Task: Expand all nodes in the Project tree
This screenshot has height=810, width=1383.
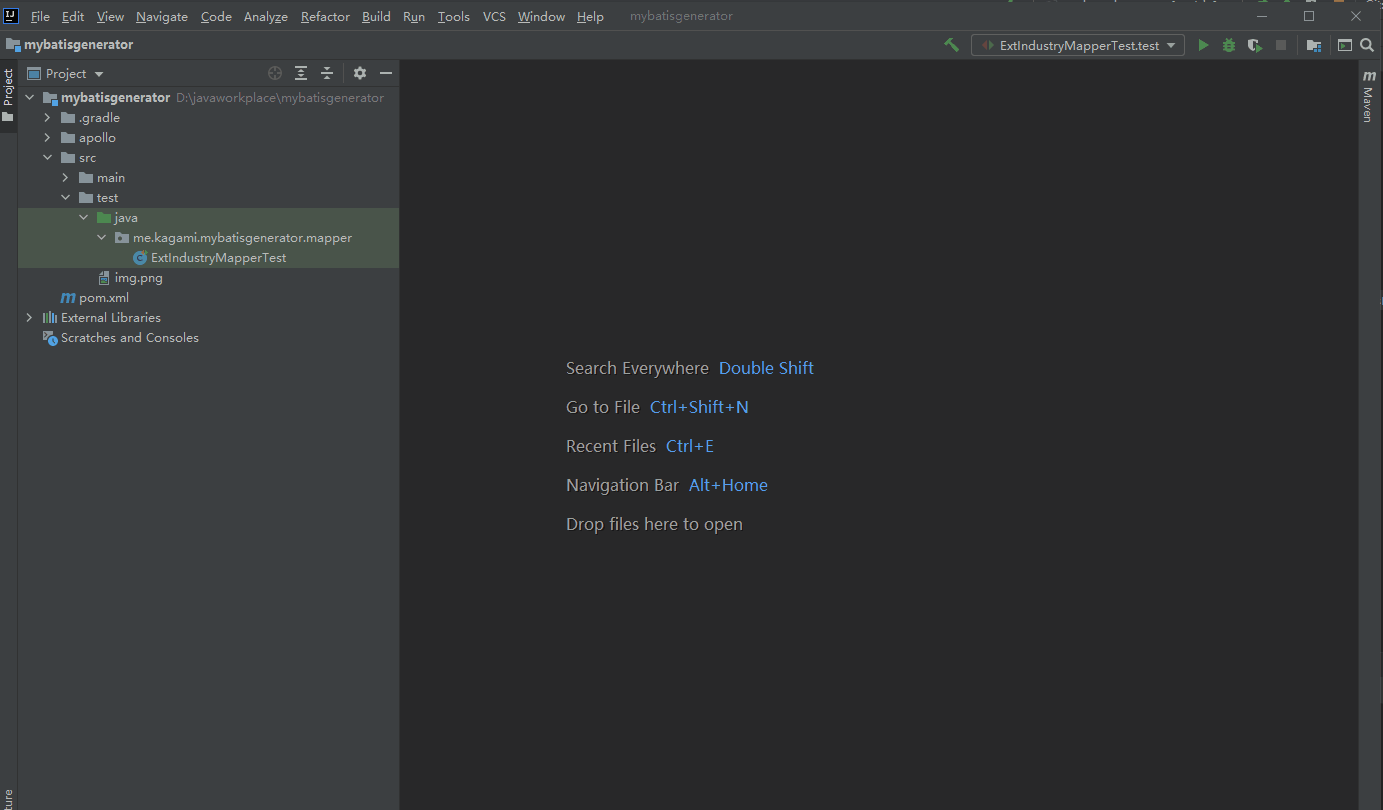Action: coord(301,73)
